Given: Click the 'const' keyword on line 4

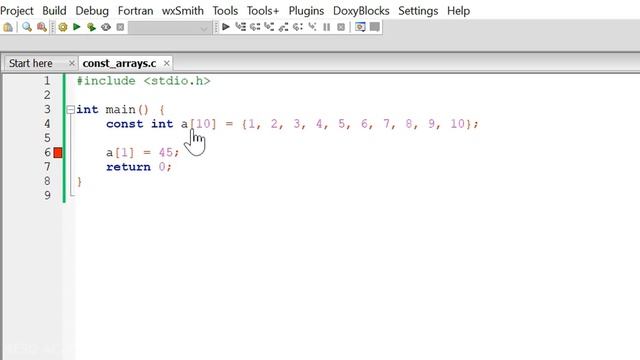Looking at the screenshot, I should (x=124, y=124).
